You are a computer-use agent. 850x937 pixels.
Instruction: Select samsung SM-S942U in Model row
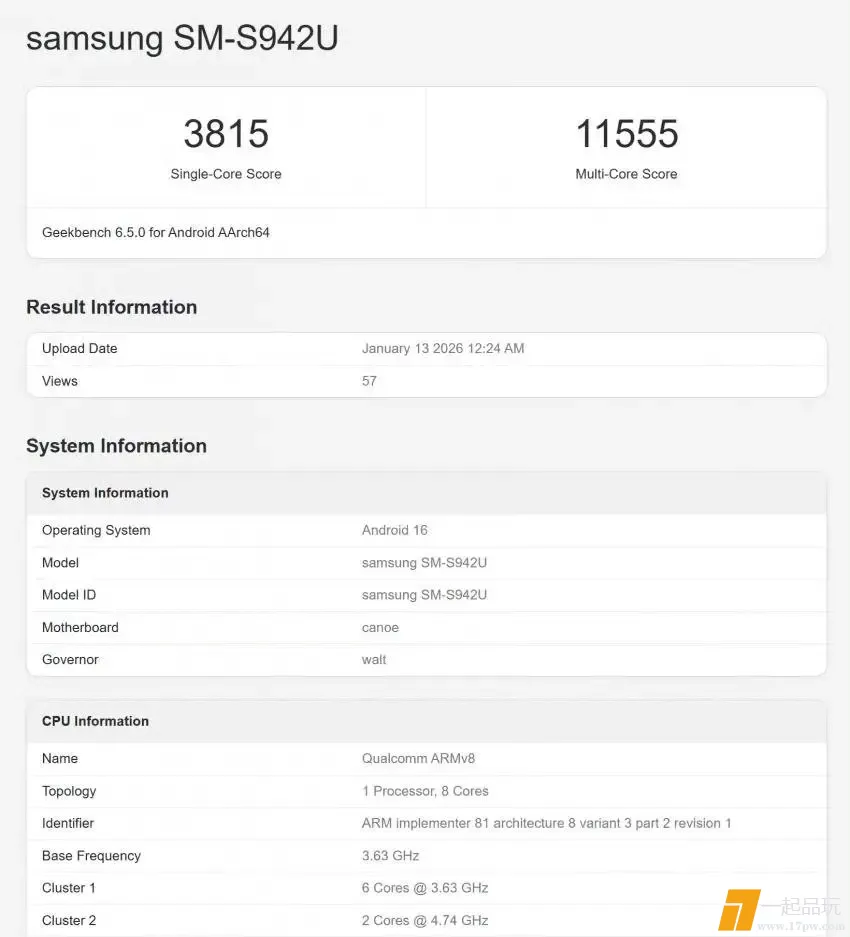(424, 563)
